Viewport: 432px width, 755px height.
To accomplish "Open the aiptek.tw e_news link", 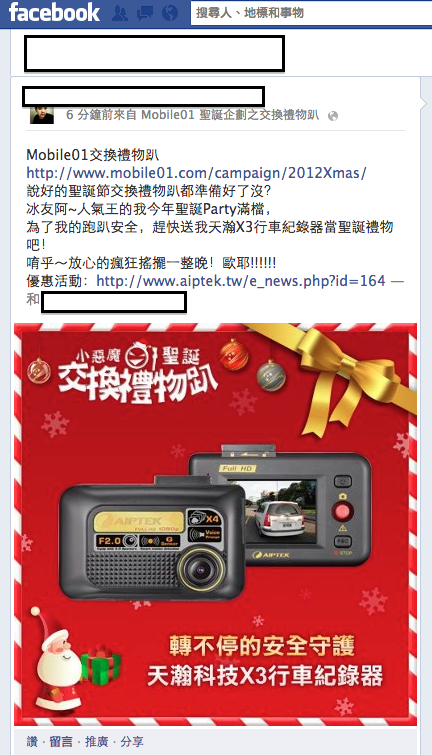I will (241, 281).
